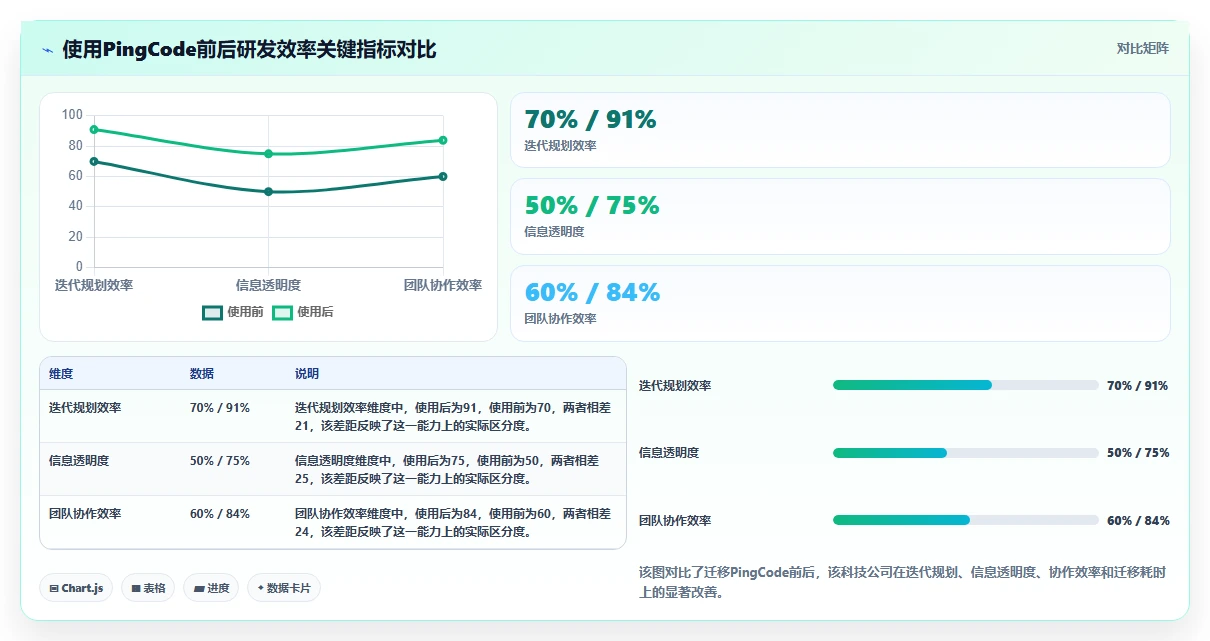The image size is (1210, 641).
Task: Click the 迭代规划效率 progress bar
Action: [x=965, y=385]
